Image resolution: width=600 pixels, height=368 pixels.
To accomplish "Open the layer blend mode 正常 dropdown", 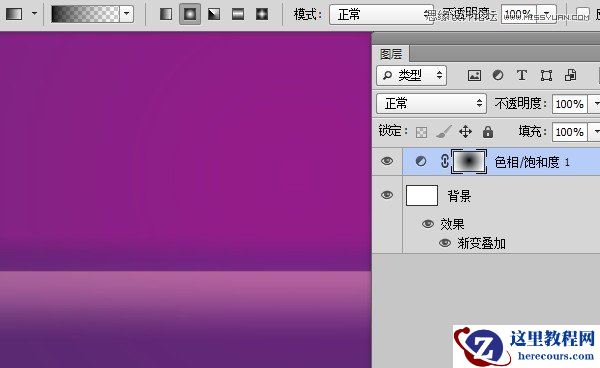I will (432, 104).
